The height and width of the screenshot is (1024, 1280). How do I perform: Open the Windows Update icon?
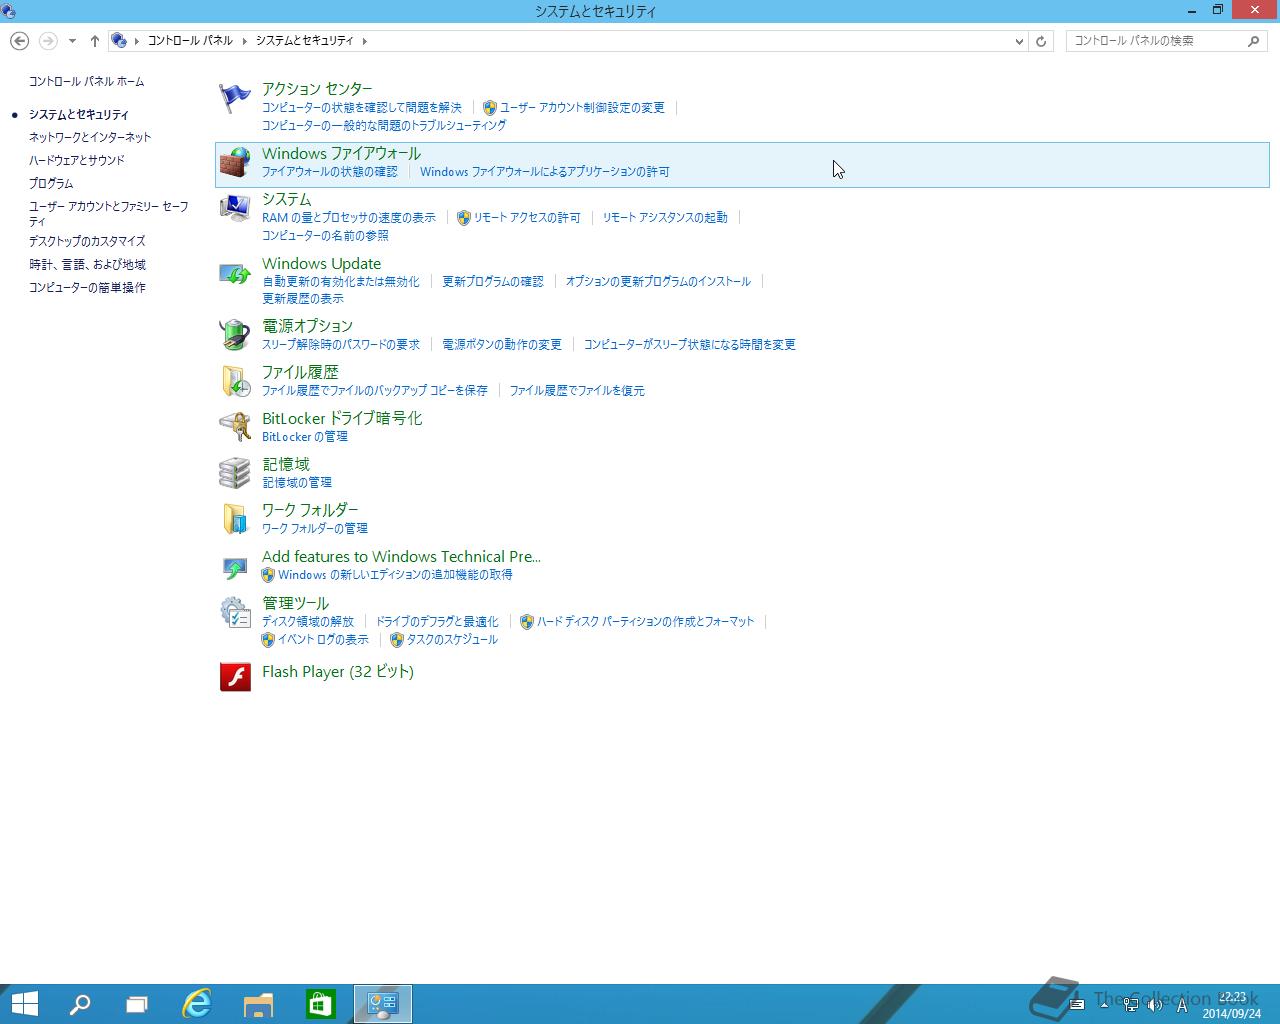(x=235, y=273)
